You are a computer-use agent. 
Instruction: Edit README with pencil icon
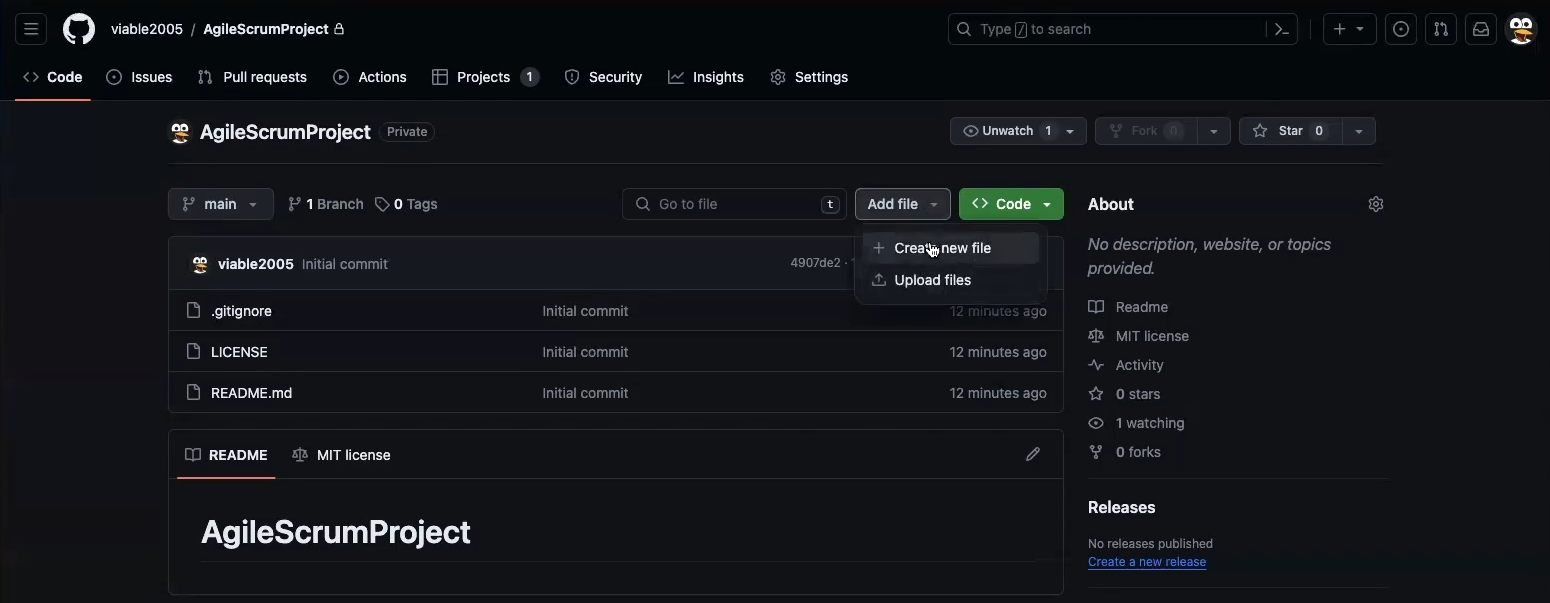click(1033, 455)
